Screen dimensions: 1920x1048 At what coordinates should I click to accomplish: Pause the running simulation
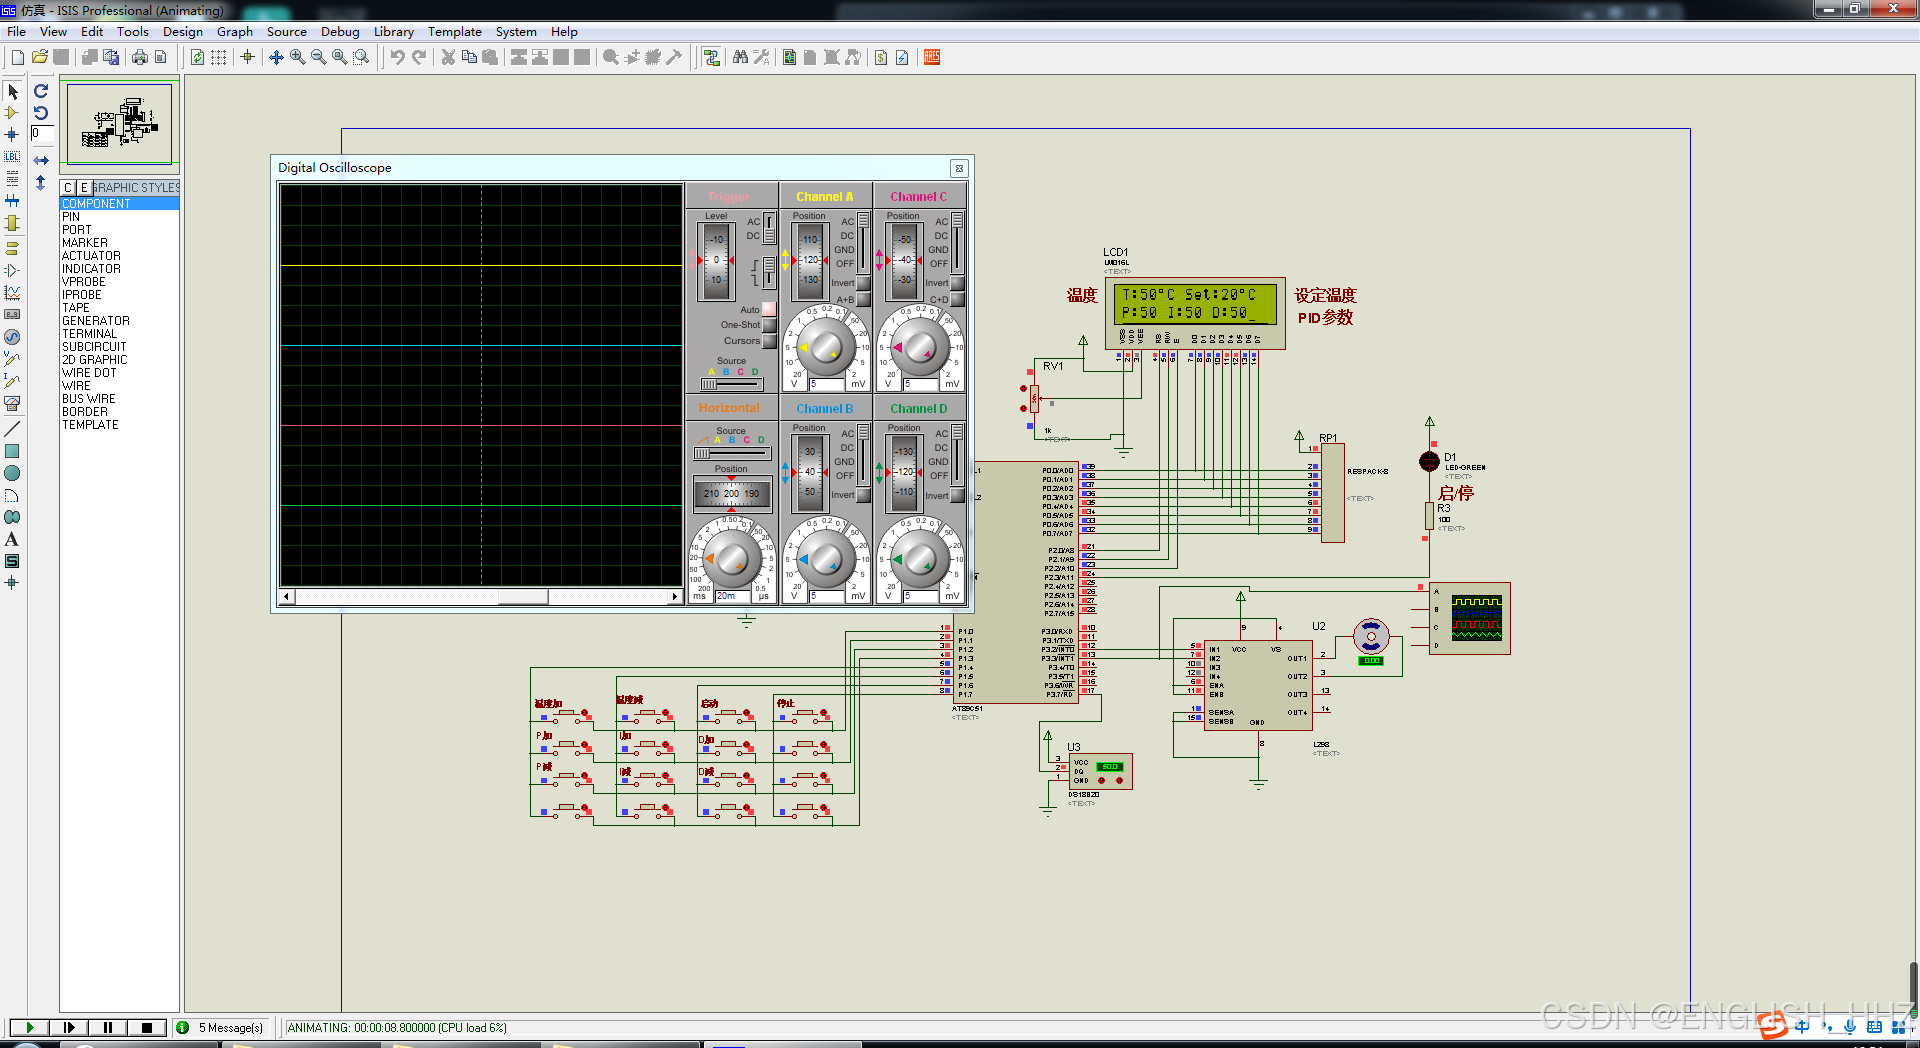click(108, 1028)
